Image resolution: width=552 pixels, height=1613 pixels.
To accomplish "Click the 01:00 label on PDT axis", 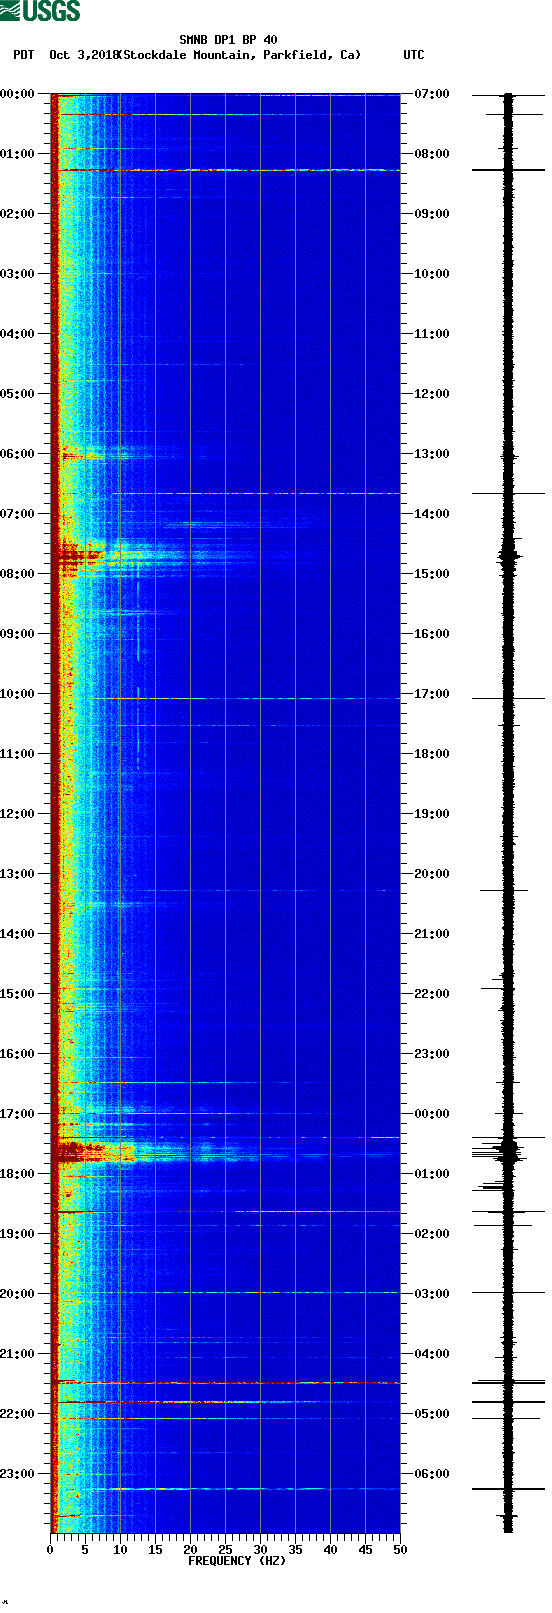I will tap(18, 154).
